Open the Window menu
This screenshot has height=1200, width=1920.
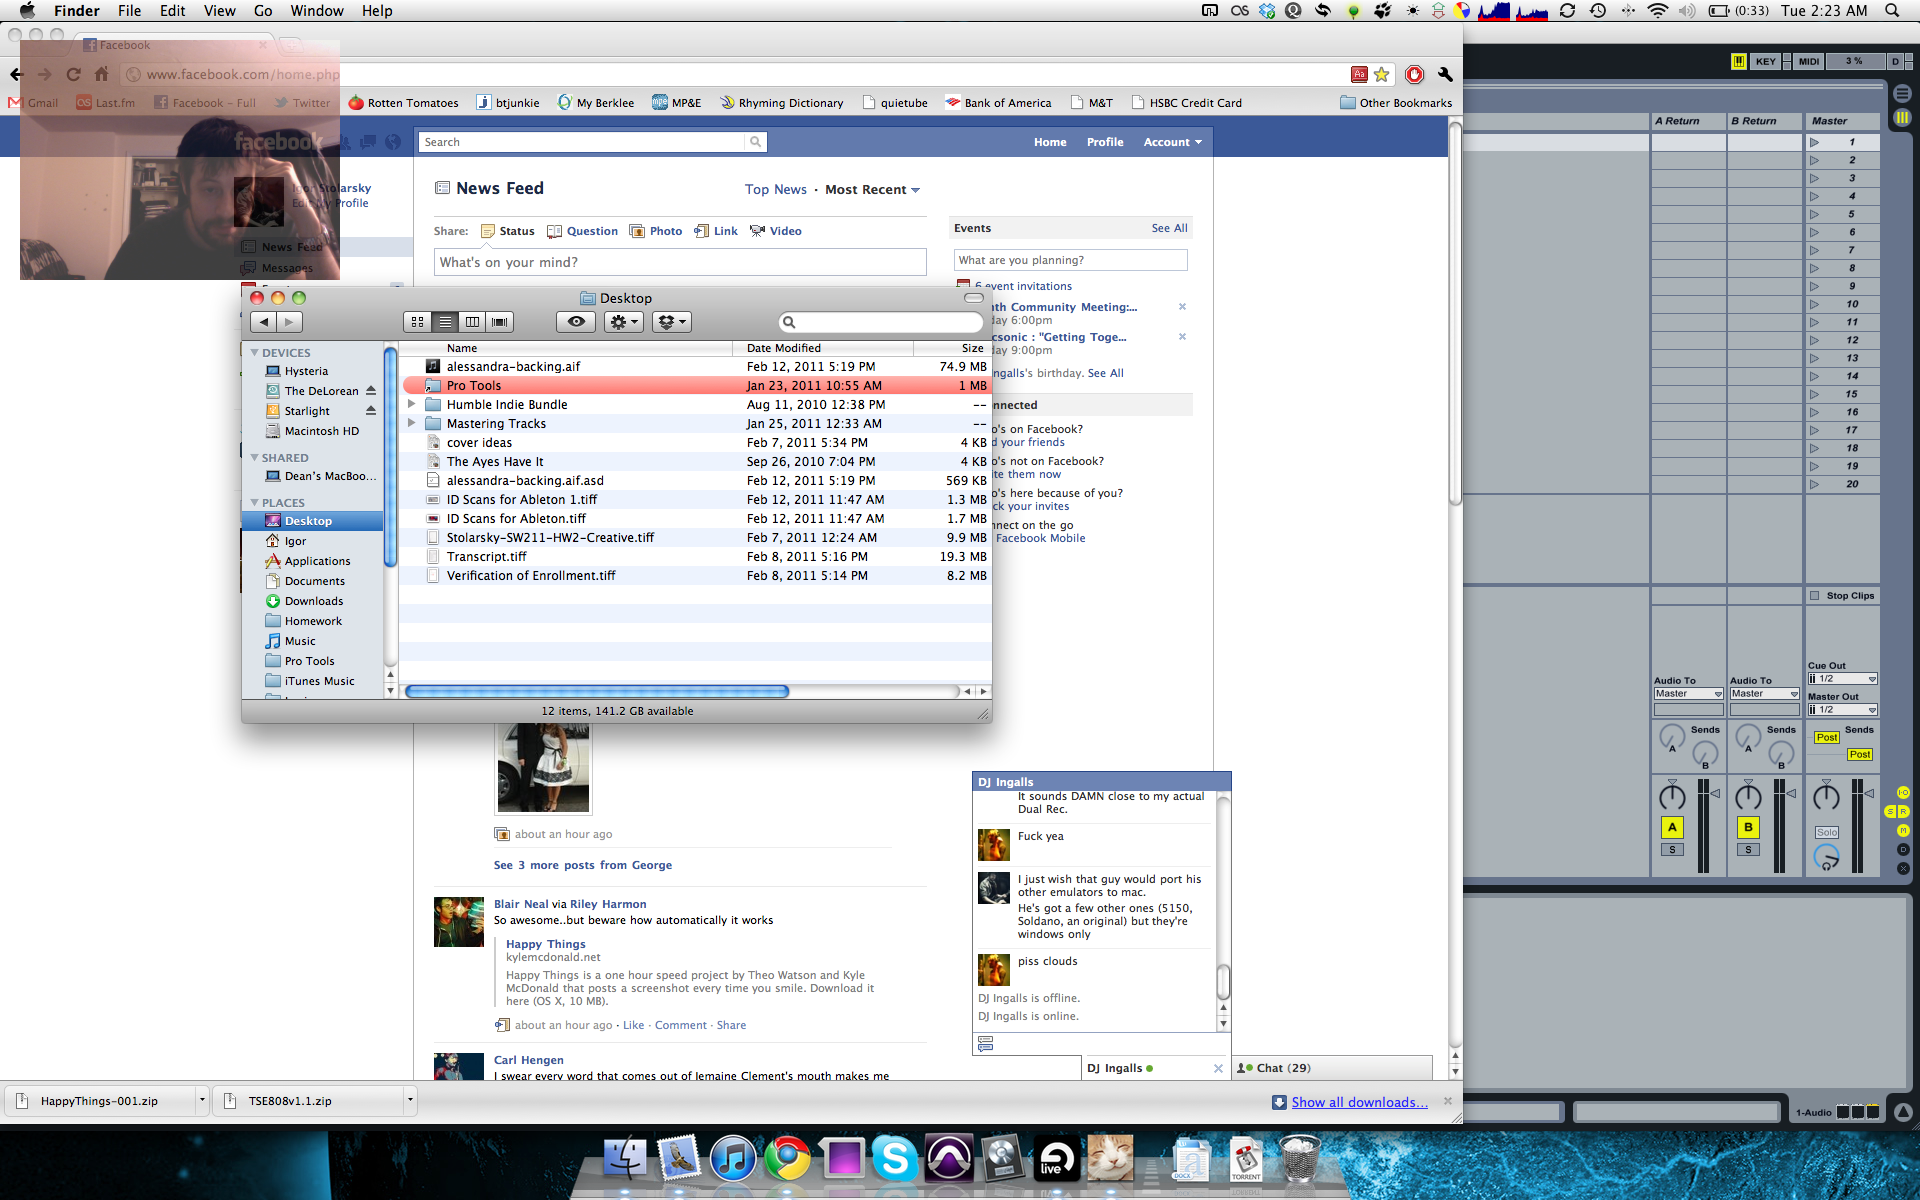click(x=317, y=11)
